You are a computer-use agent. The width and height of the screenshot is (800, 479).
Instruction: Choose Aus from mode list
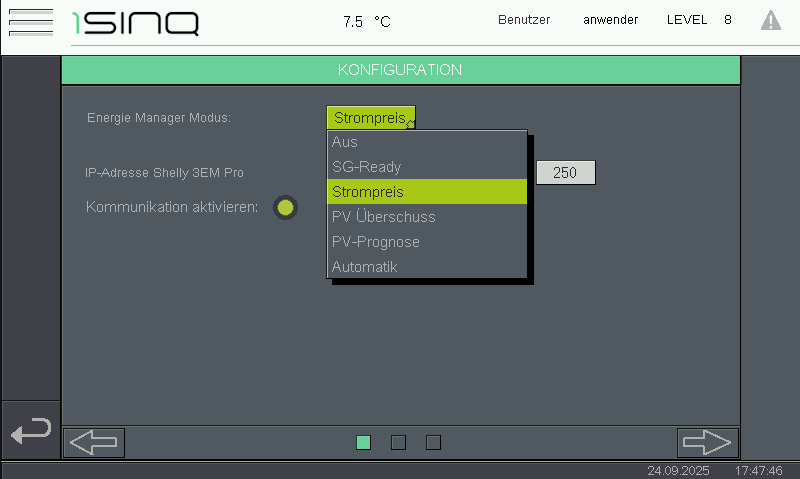(427, 142)
